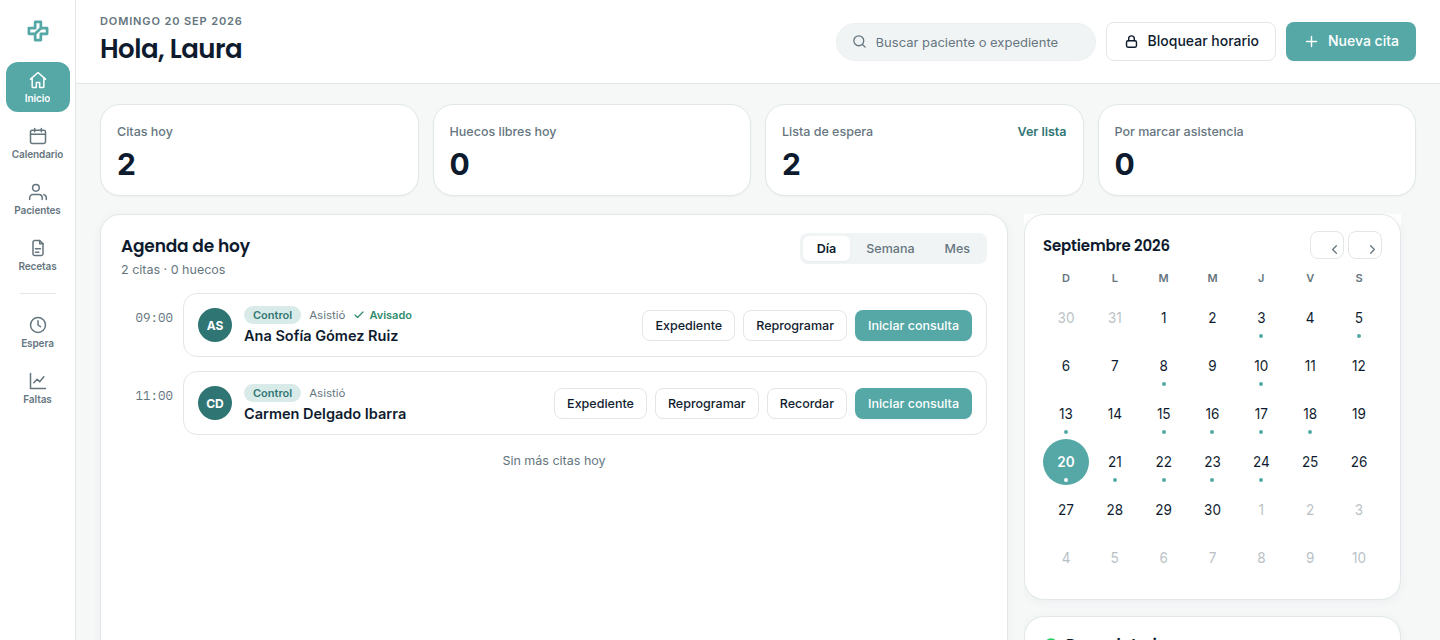Open Espera waiting list sidebar icon

[38, 332]
